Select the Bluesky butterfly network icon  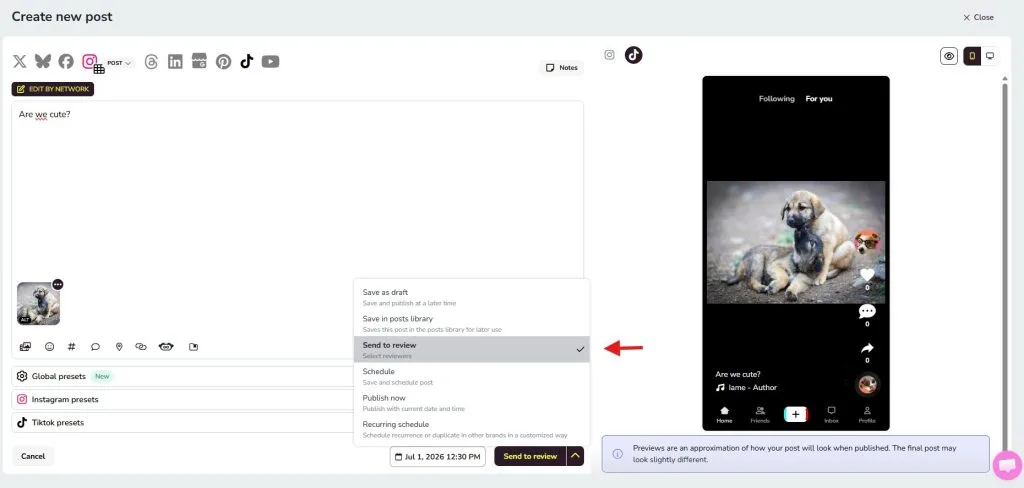(42, 61)
